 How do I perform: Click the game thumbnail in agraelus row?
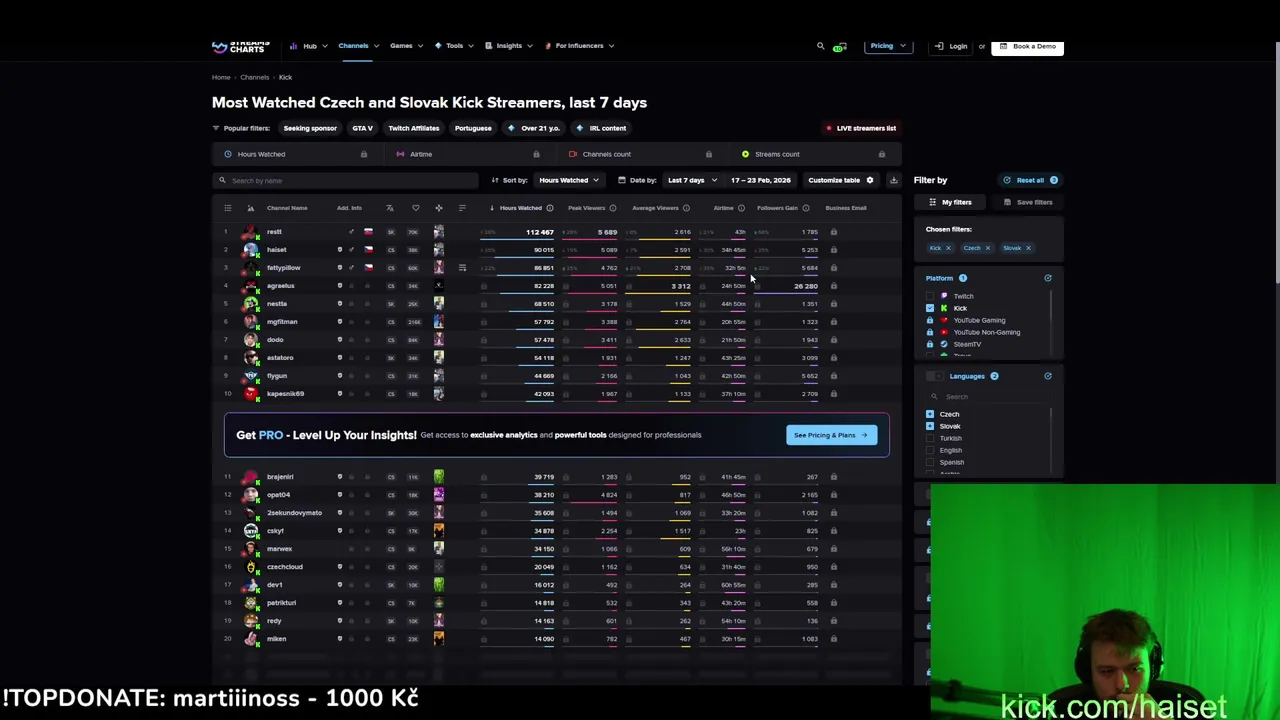[438, 286]
